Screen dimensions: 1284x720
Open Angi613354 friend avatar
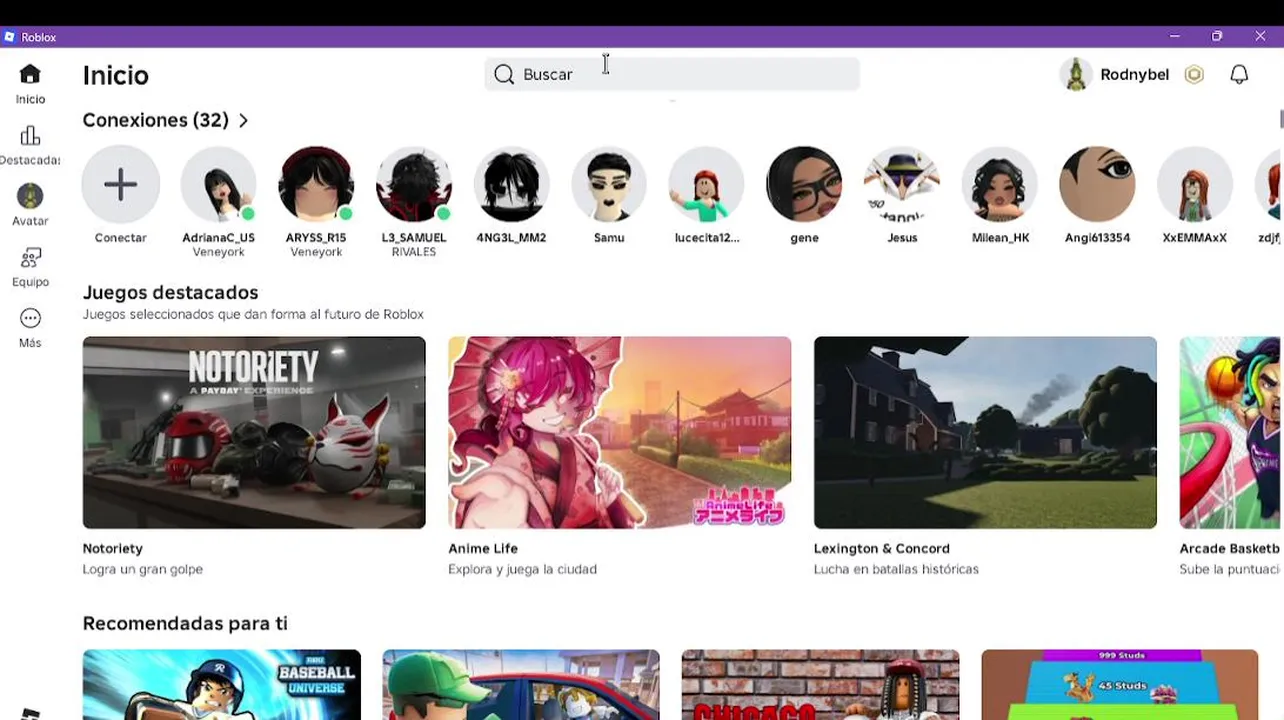pos(1097,184)
